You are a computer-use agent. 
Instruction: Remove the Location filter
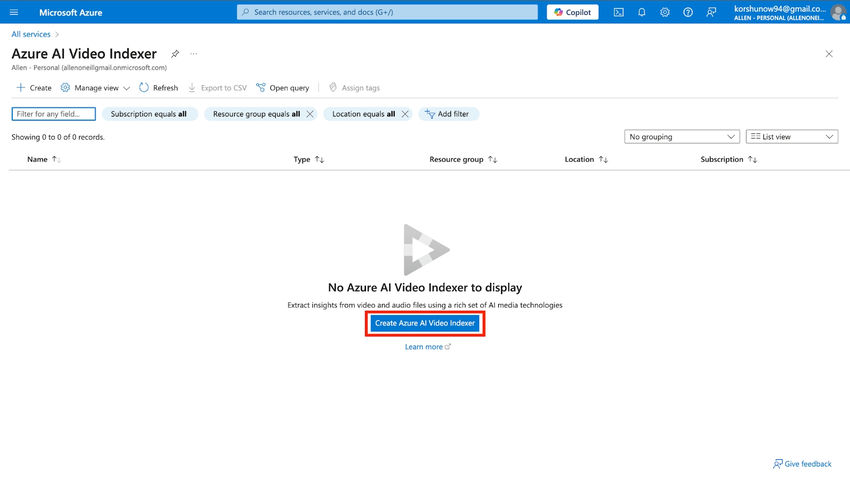coord(405,114)
